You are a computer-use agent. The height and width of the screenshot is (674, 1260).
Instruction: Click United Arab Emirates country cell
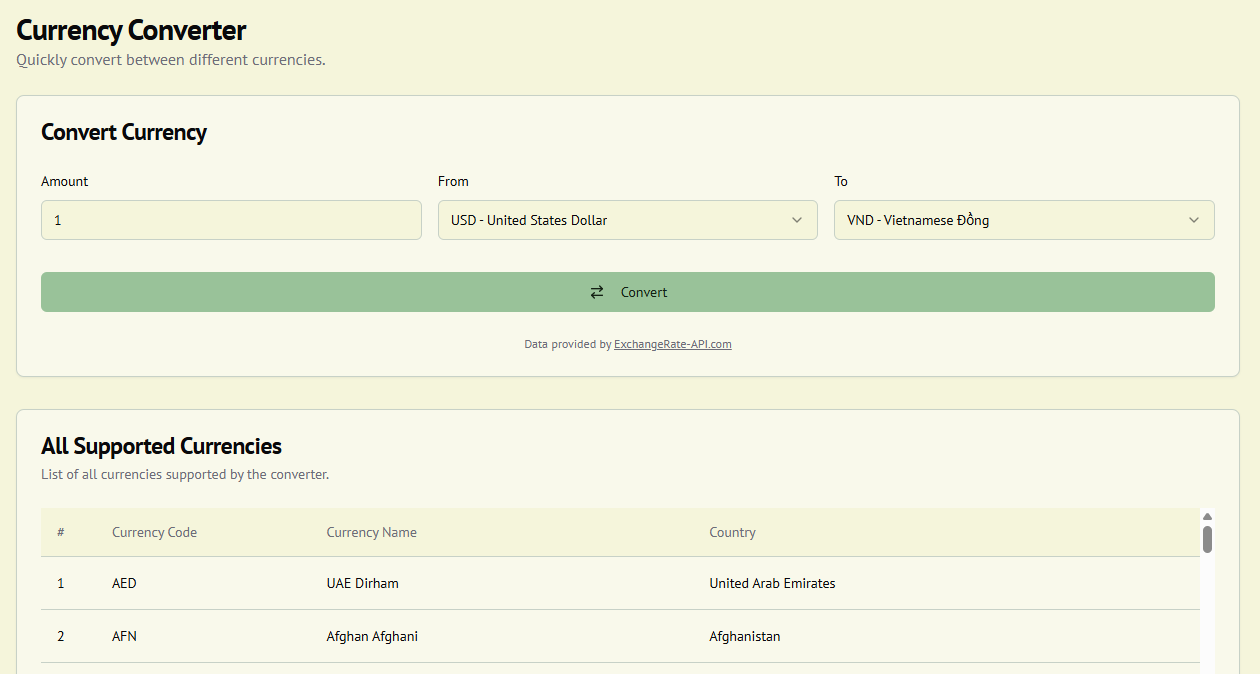(x=772, y=583)
